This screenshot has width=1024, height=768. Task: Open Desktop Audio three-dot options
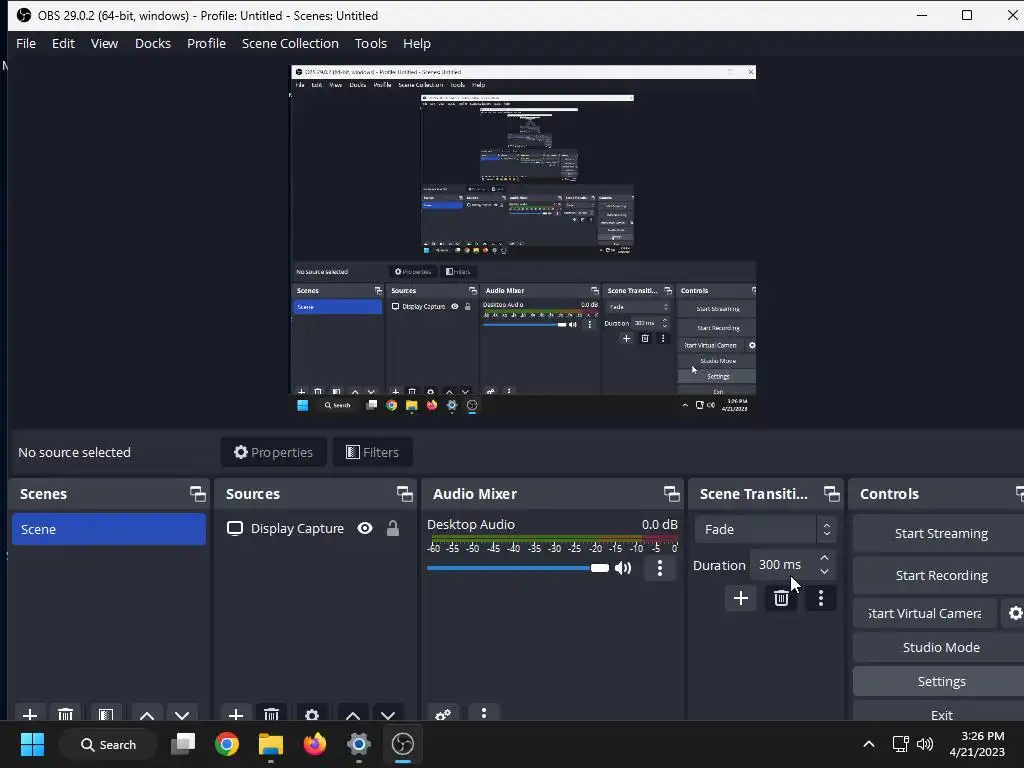pos(660,568)
